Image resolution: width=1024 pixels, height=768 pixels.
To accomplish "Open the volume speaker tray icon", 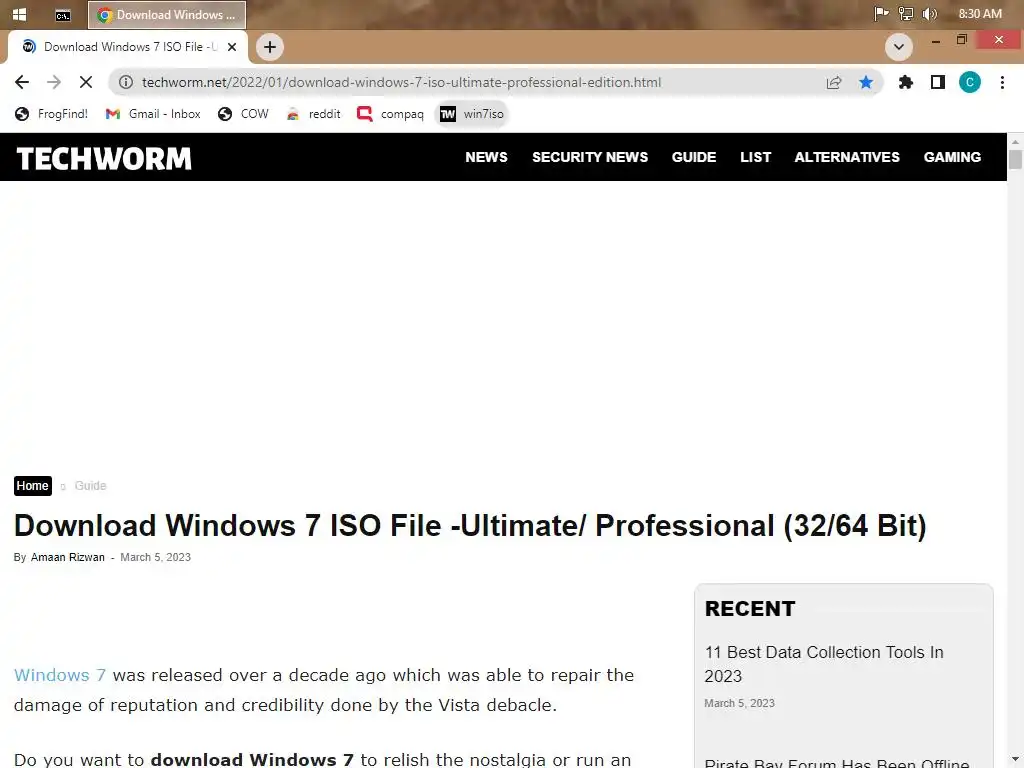I will 929,14.
